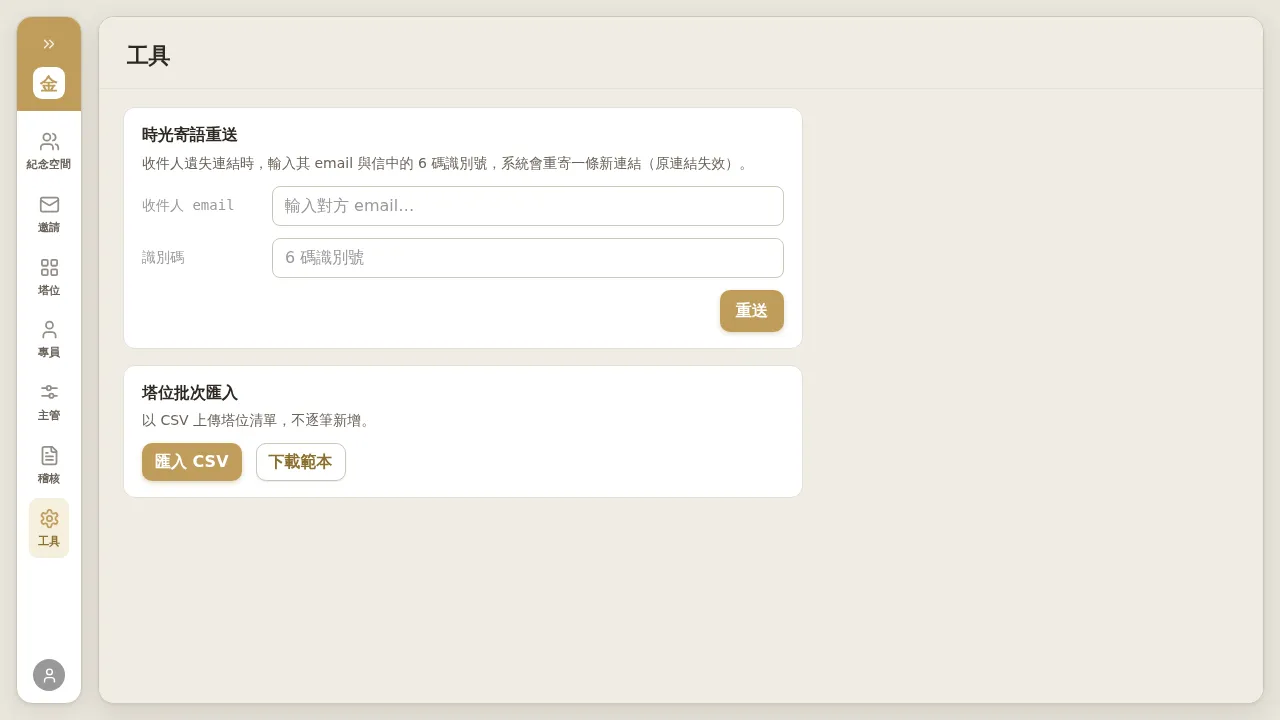Open 塔位 grid icon
The width and height of the screenshot is (1280, 720).
pyautogui.click(x=49, y=267)
